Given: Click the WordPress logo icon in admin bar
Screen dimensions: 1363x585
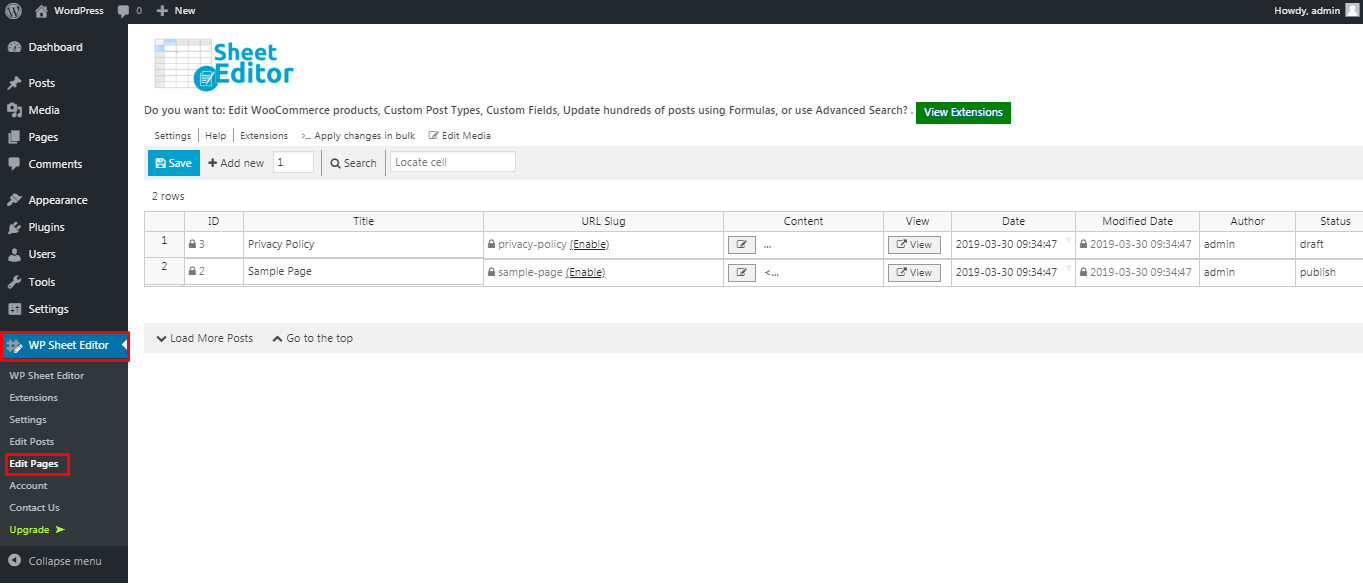Looking at the screenshot, I should pos(13,11).
